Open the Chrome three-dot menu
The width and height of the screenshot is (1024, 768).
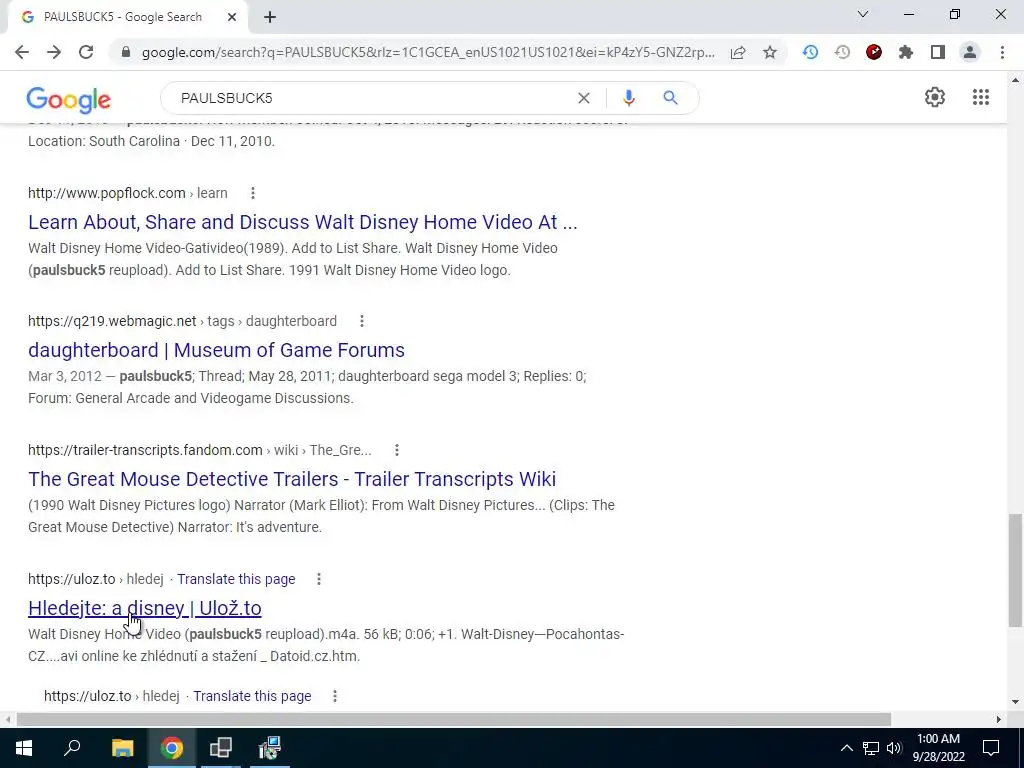pos(1002,52)
